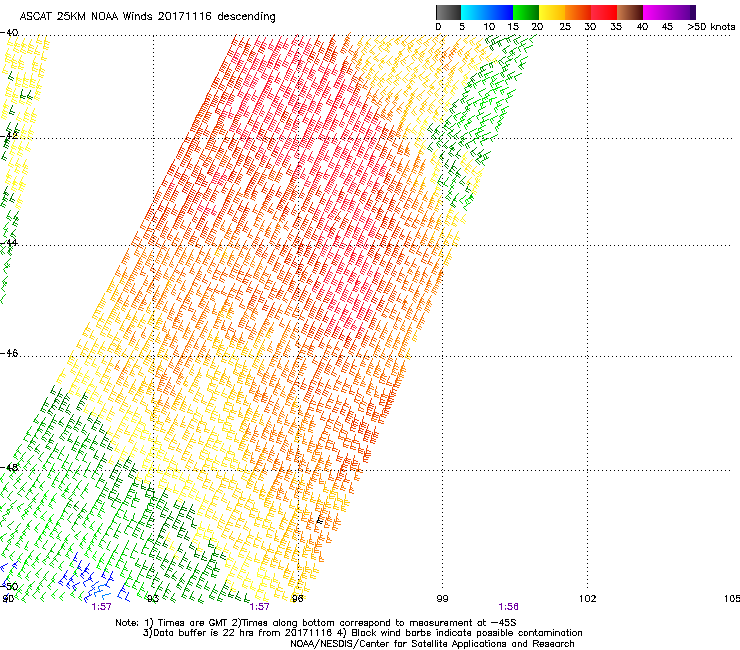740x650 pixels.
Task: Click the '>50 knots' legend label
Action: tap(711, 27)
